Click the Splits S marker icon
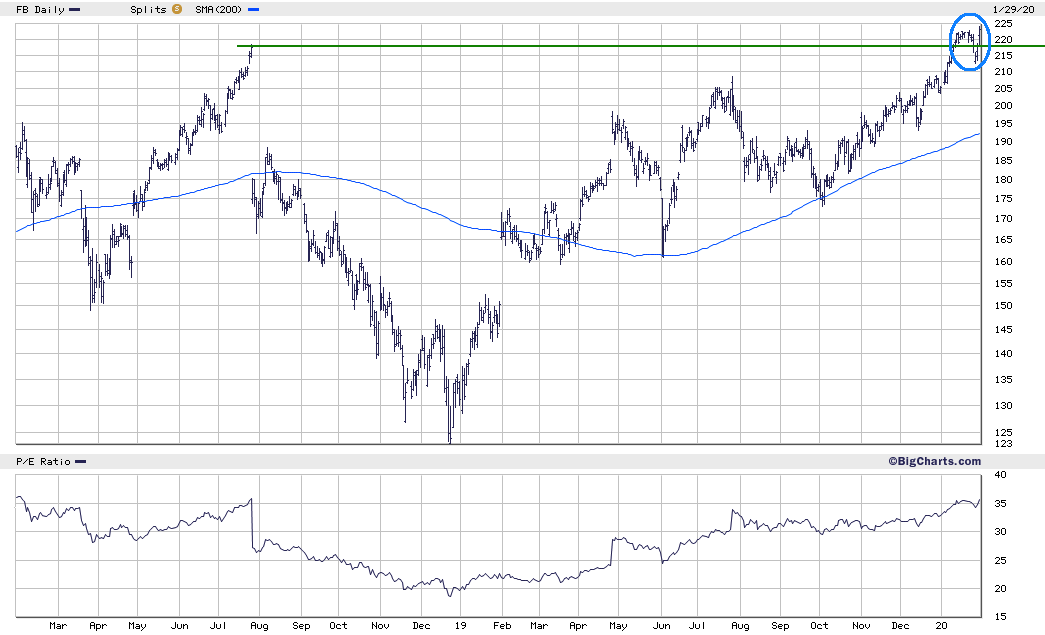 coord(177,9)
